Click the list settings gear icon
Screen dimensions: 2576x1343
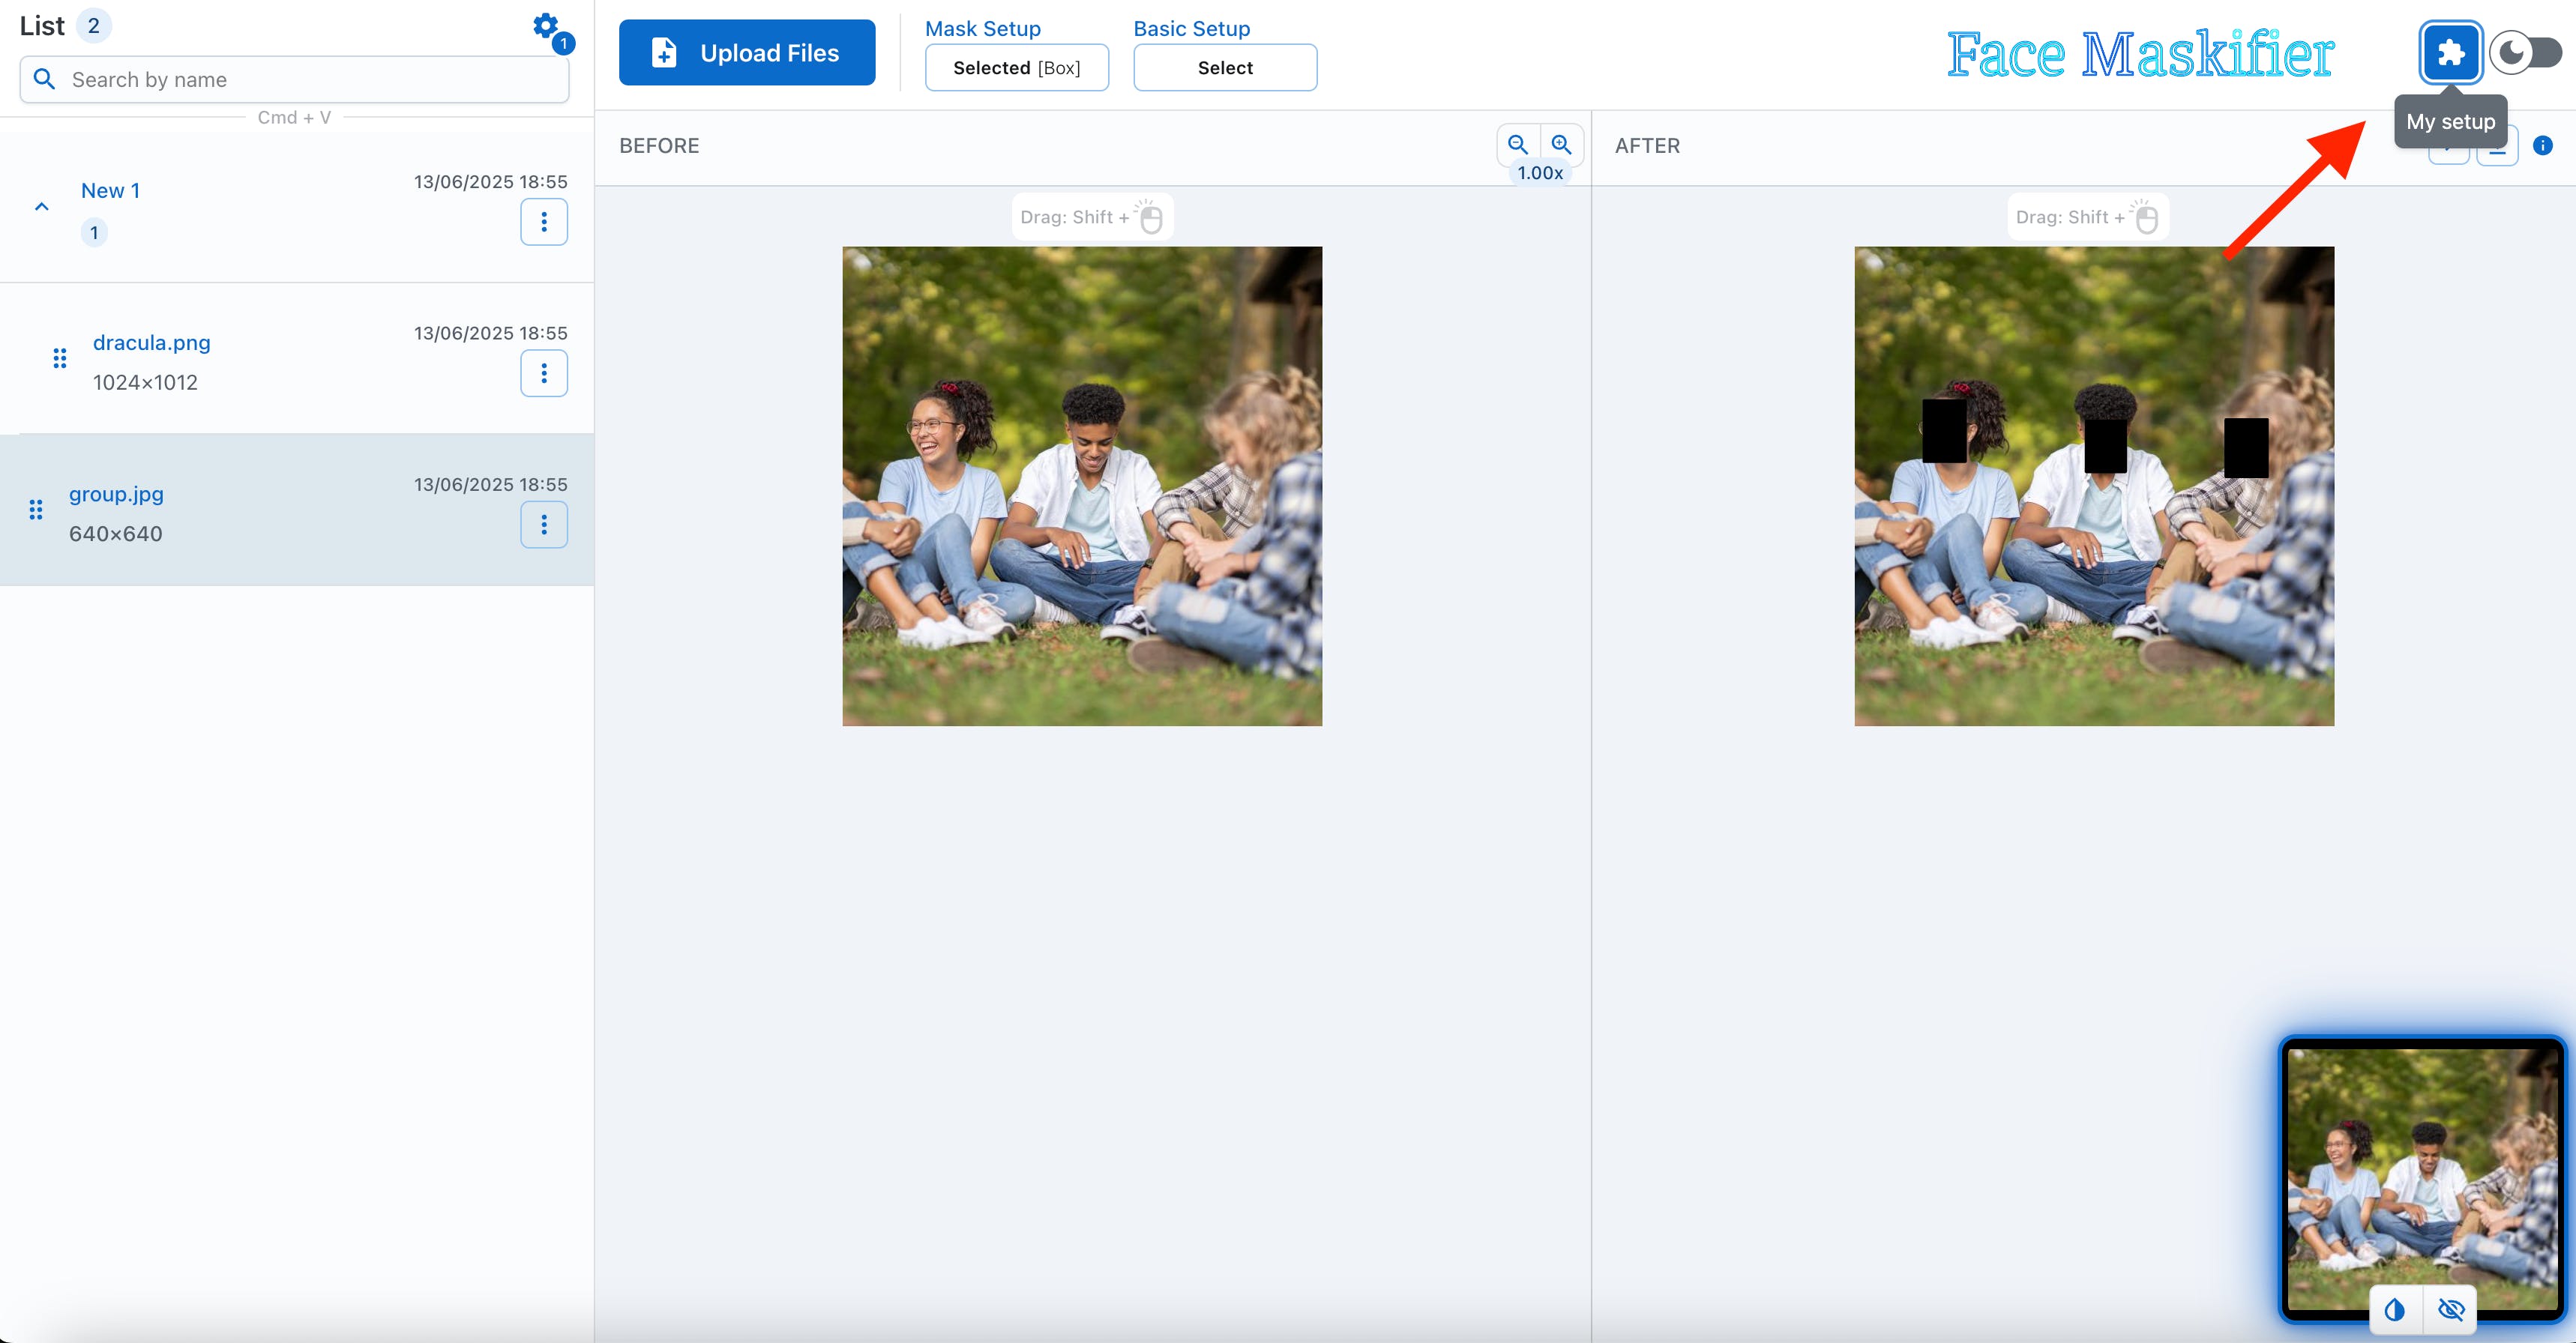[x=545, y=26]
